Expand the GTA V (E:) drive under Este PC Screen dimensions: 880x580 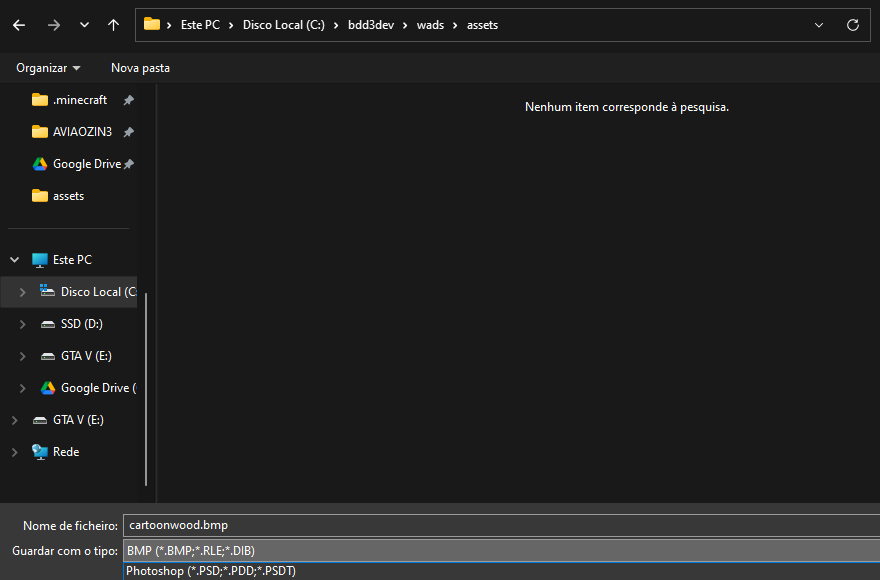pyautogui.click(x=23, y=356)
